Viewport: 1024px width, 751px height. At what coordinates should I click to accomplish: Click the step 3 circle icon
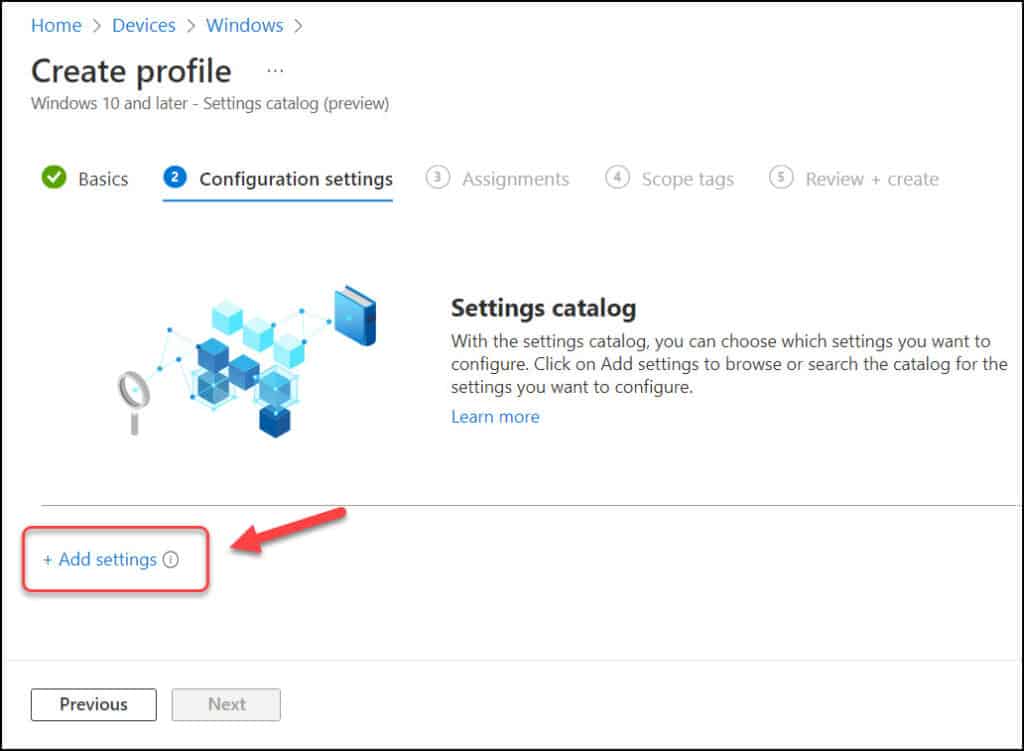click(x=438, y=177)
